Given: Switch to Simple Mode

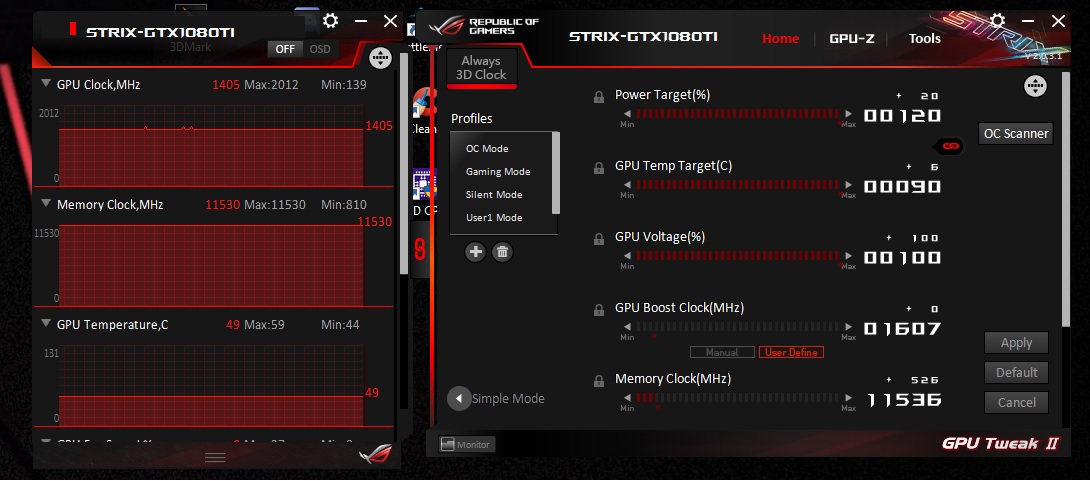Looking at the screenshot, I should click(x=508, y=399).
